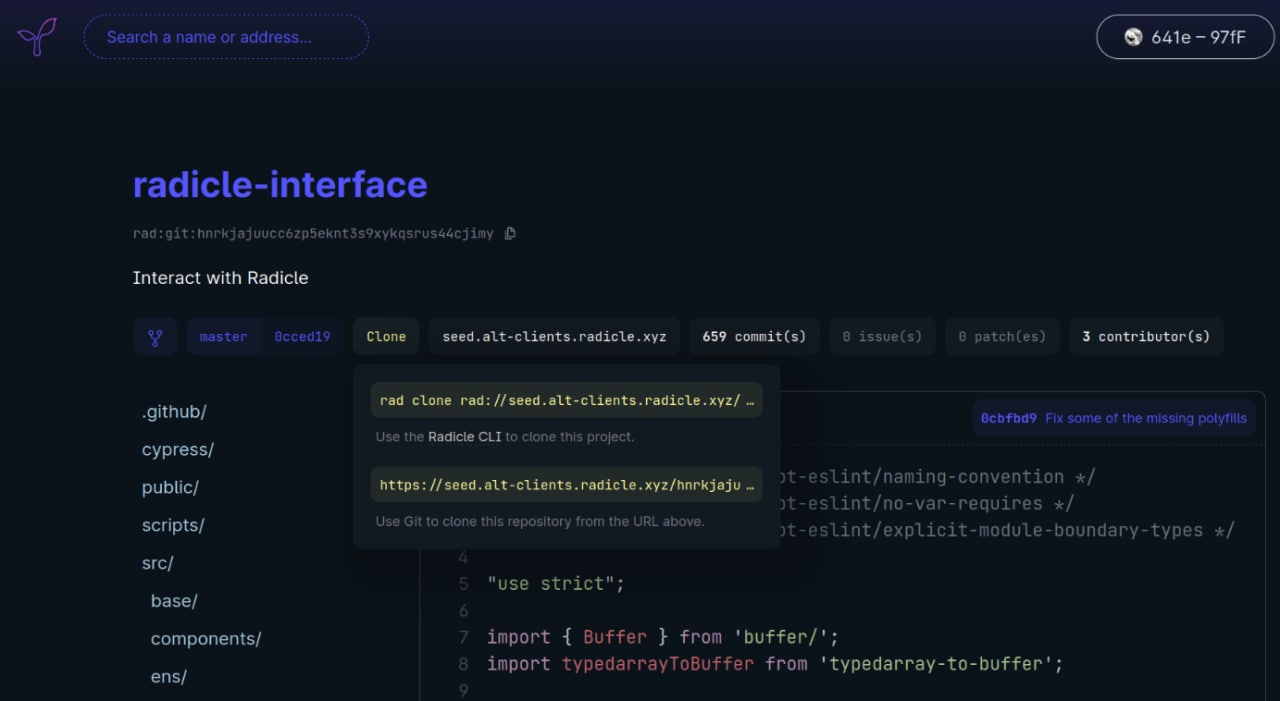Image resolution: width=1280 pixels, height=701 pixels.
Task: Collapse the src/ folder
Action: coord(158,564)
